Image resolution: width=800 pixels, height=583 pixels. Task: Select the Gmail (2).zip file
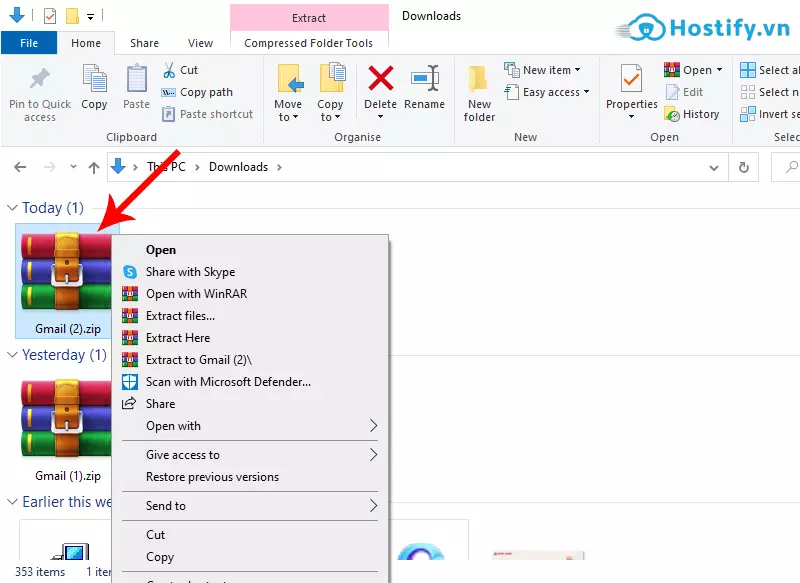point(66,281)
